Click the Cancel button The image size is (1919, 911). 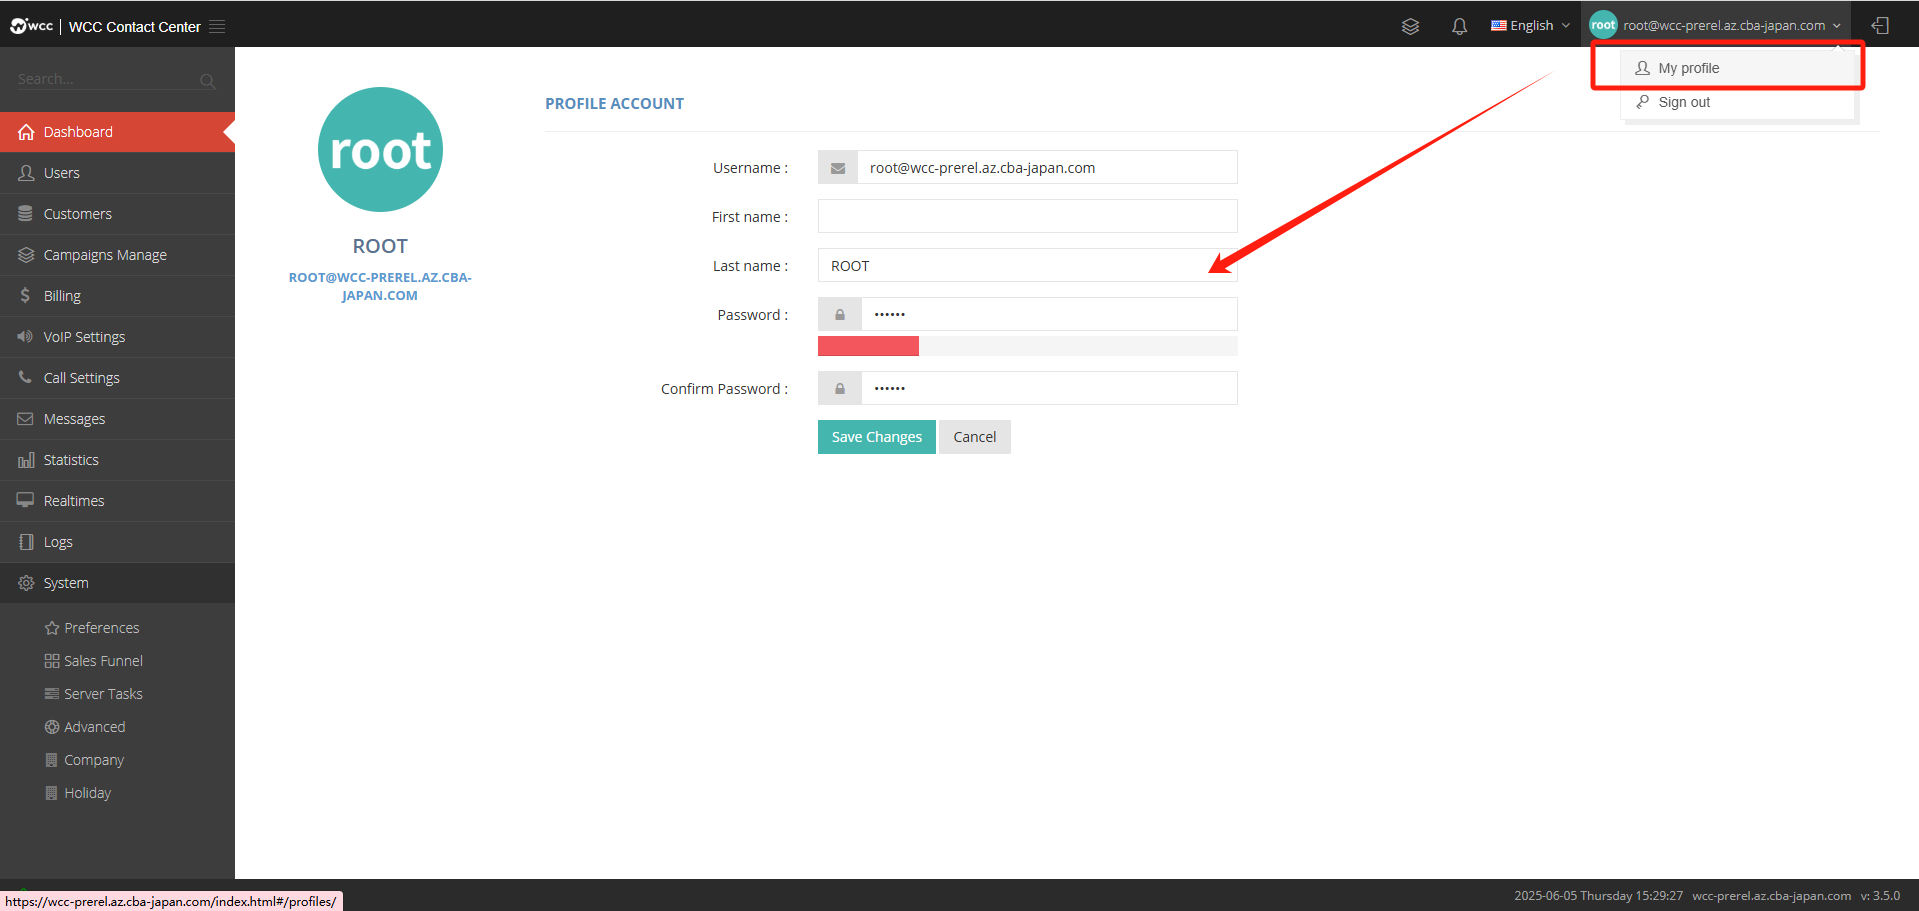click(975, 437)
